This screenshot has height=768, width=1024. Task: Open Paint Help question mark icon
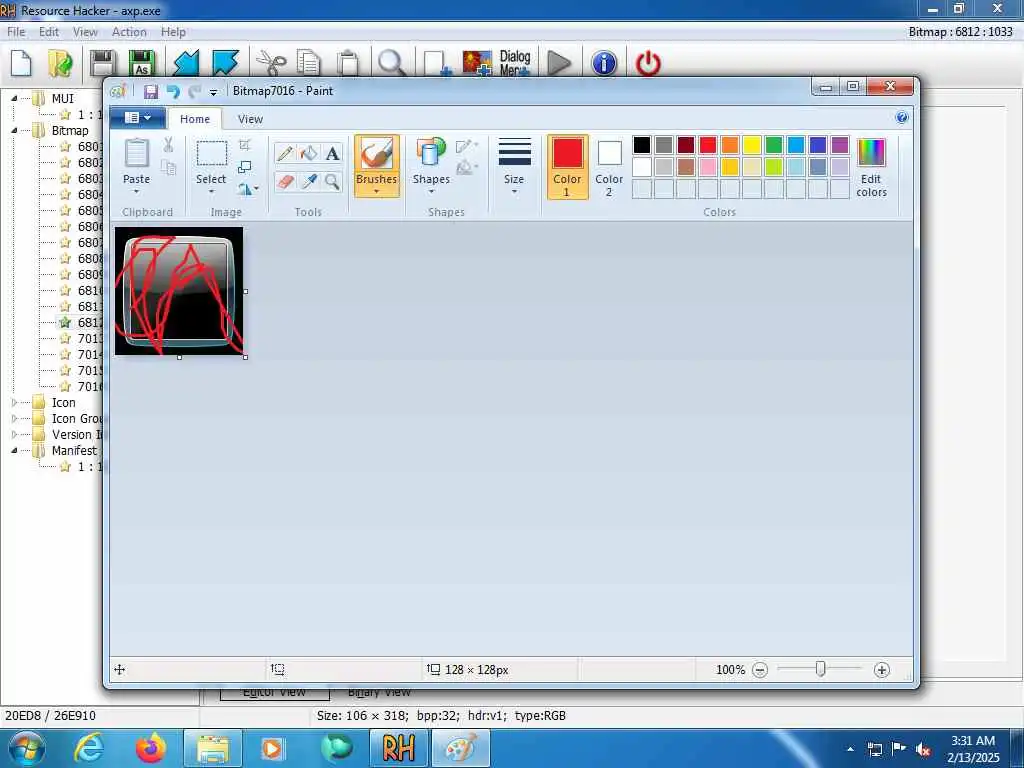pyautogui.click(x=902, y=118)
